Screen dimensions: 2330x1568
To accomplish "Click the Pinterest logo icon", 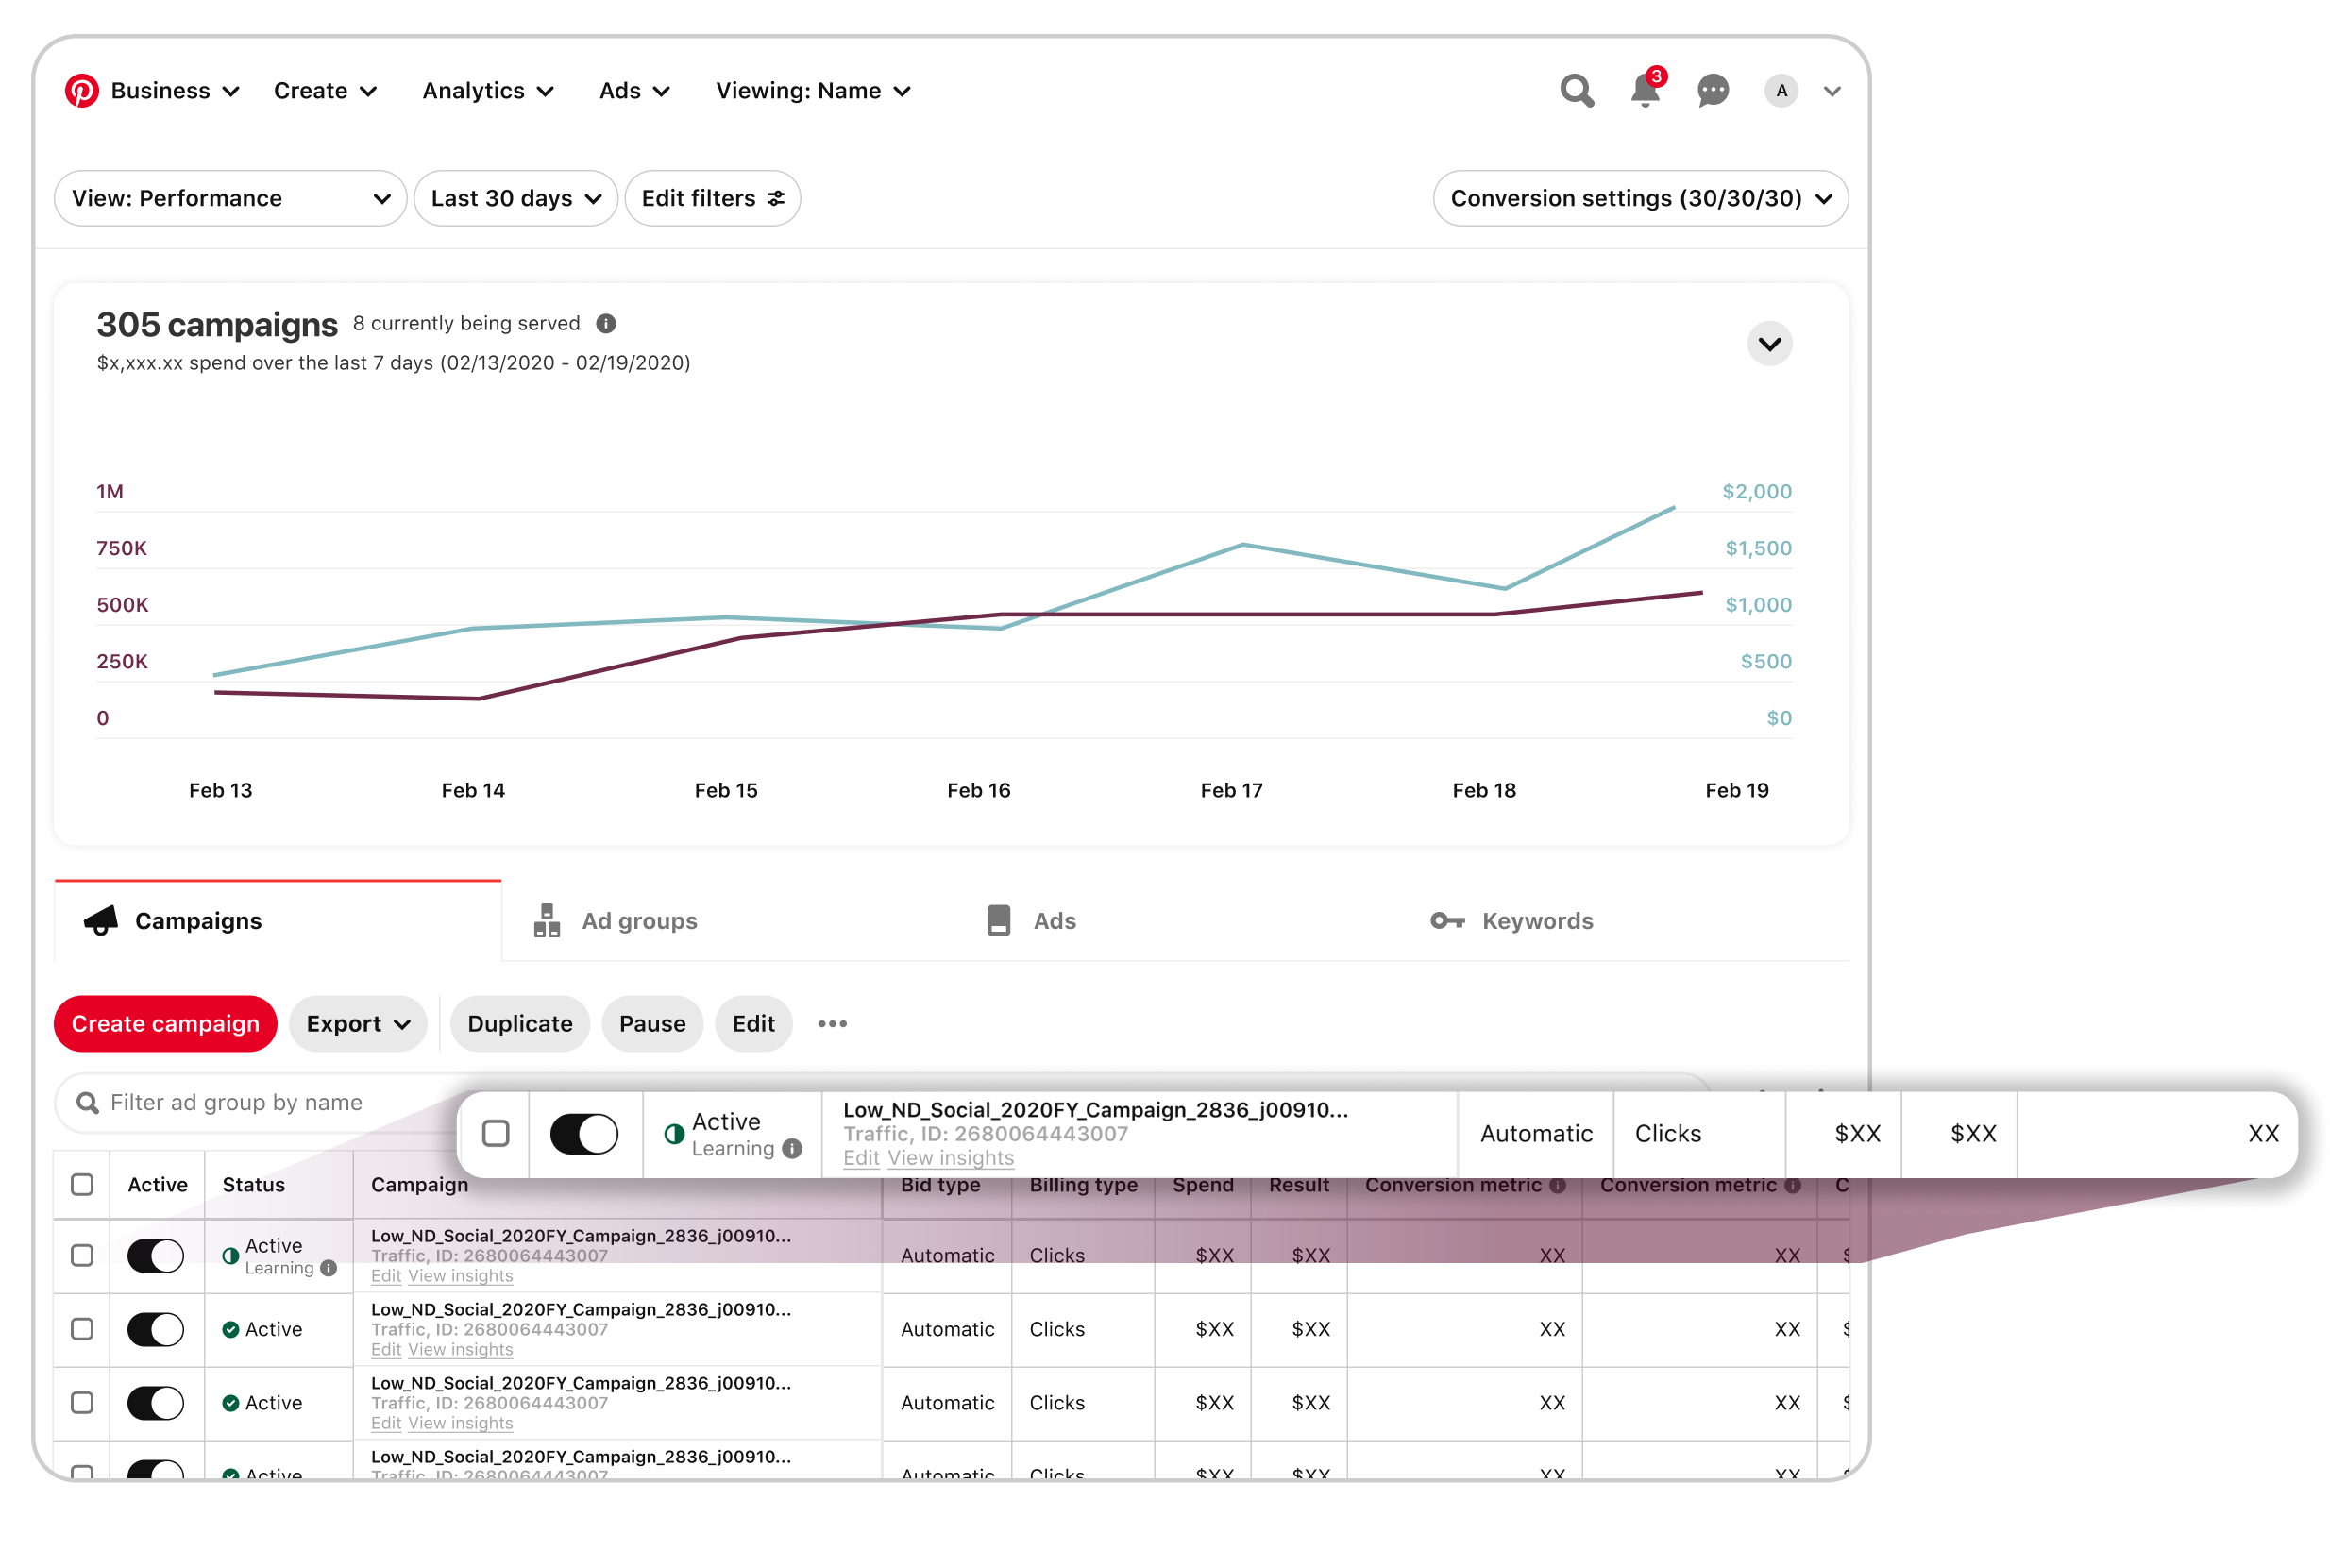I will [82, 91].
